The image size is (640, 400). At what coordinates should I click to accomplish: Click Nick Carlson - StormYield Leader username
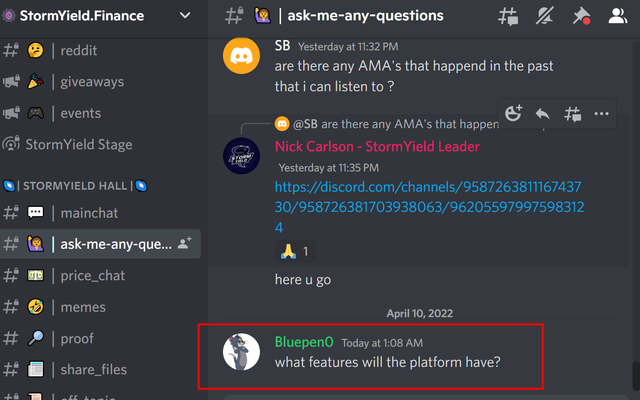click(x=377, y=147)
